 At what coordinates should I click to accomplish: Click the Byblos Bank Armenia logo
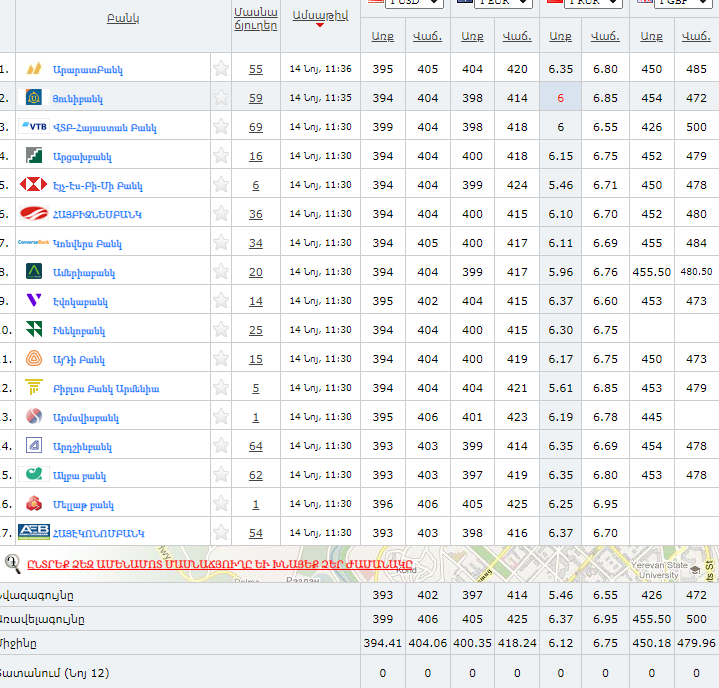pos(34,387)
